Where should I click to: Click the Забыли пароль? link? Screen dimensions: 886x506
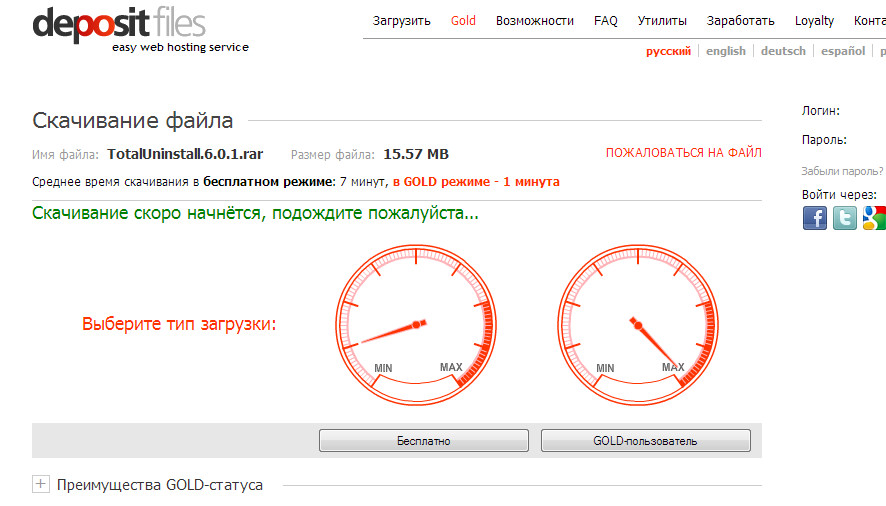coord(841,171)
